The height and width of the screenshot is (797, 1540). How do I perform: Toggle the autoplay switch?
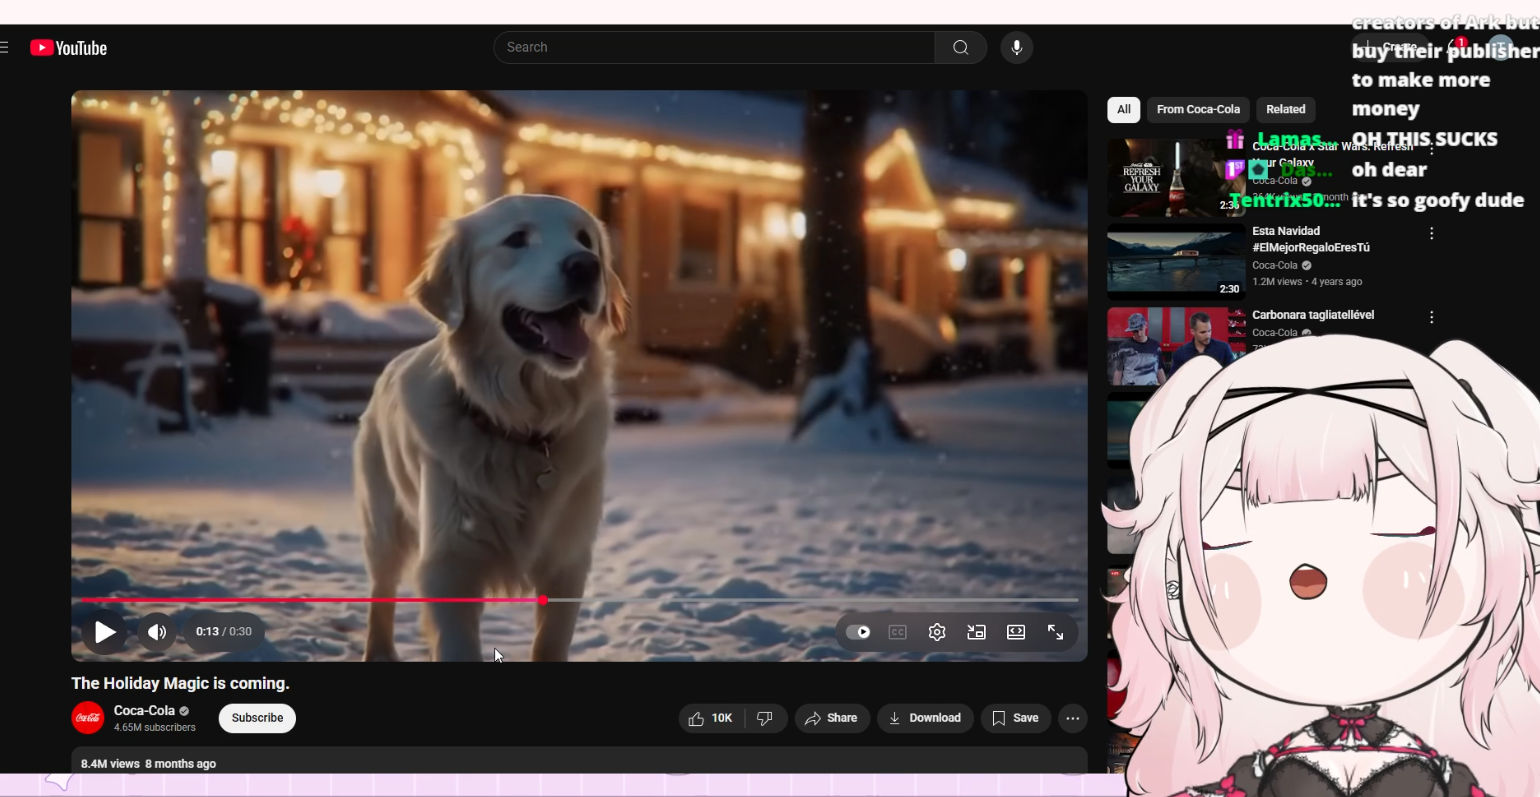coord(858,632)
